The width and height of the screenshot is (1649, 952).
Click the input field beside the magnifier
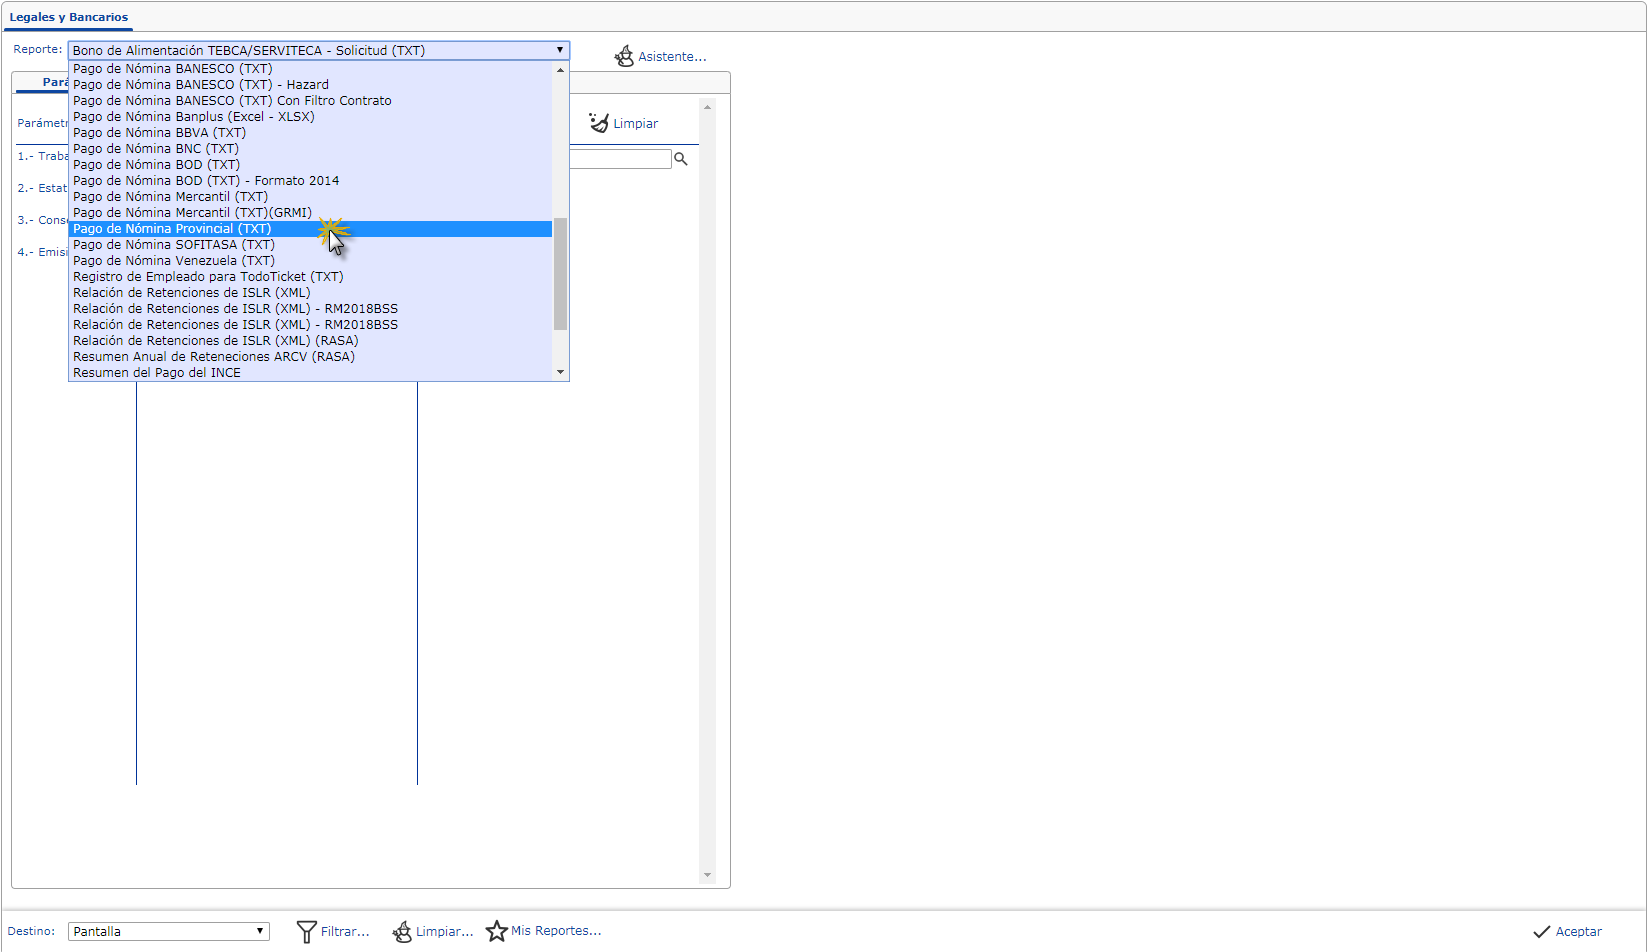620,159
